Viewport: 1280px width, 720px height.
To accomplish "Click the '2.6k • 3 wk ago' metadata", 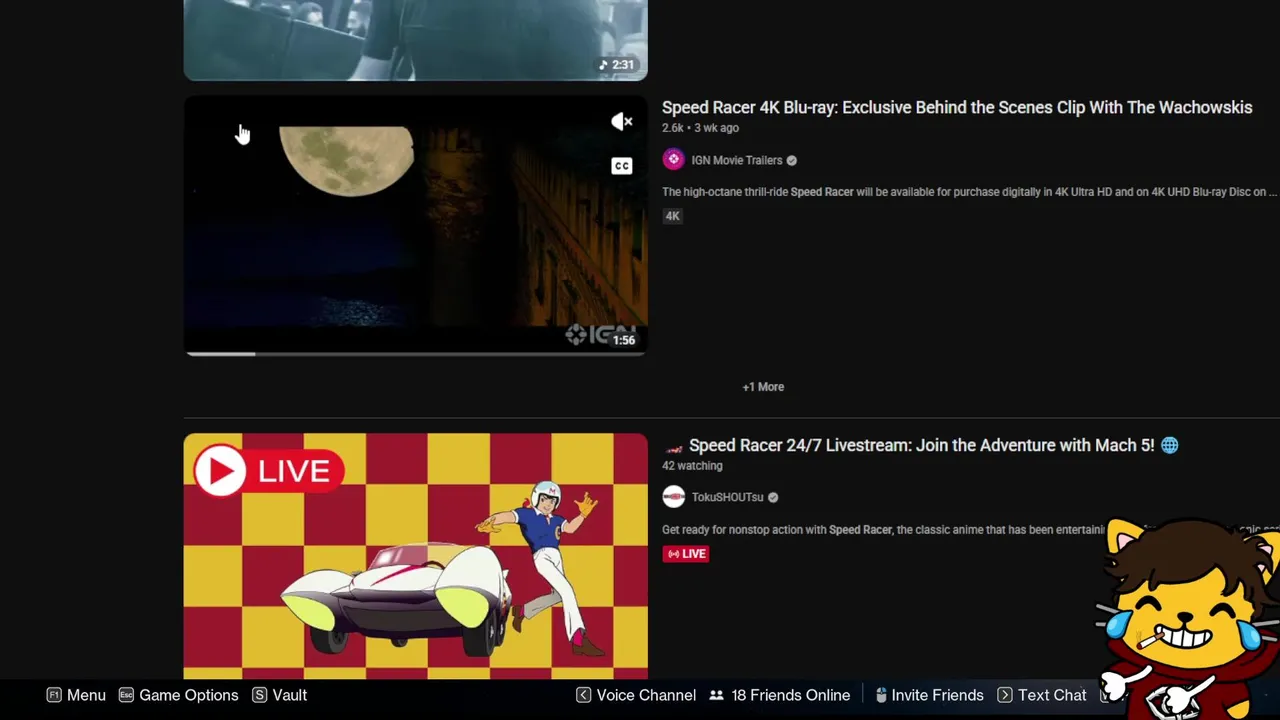I will pyautogui.click(x=700, y=128).
